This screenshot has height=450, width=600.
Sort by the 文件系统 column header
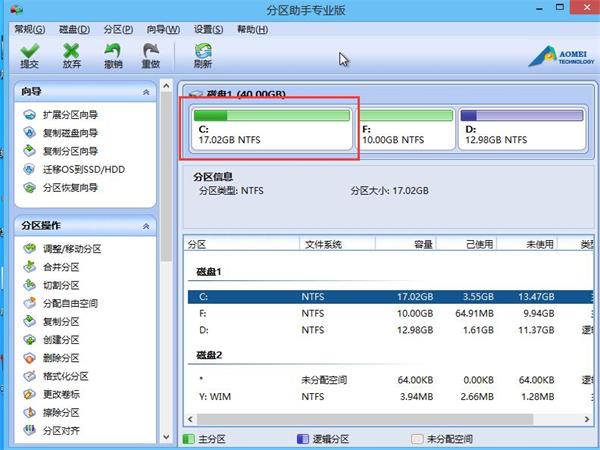[338, 244]
